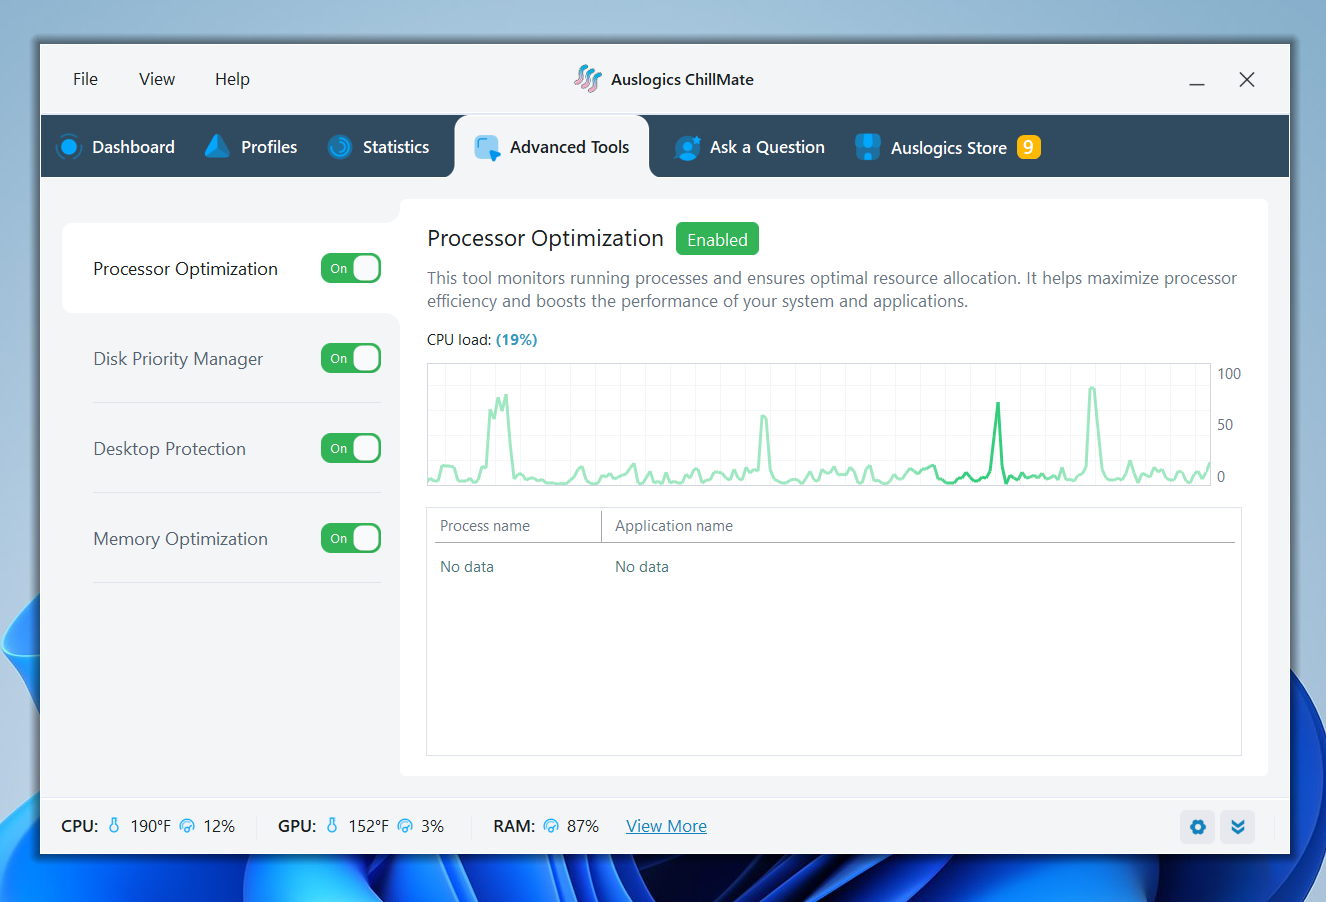Open the Dashboard tab icon
Screen dimensions: 1326x902
69,146
